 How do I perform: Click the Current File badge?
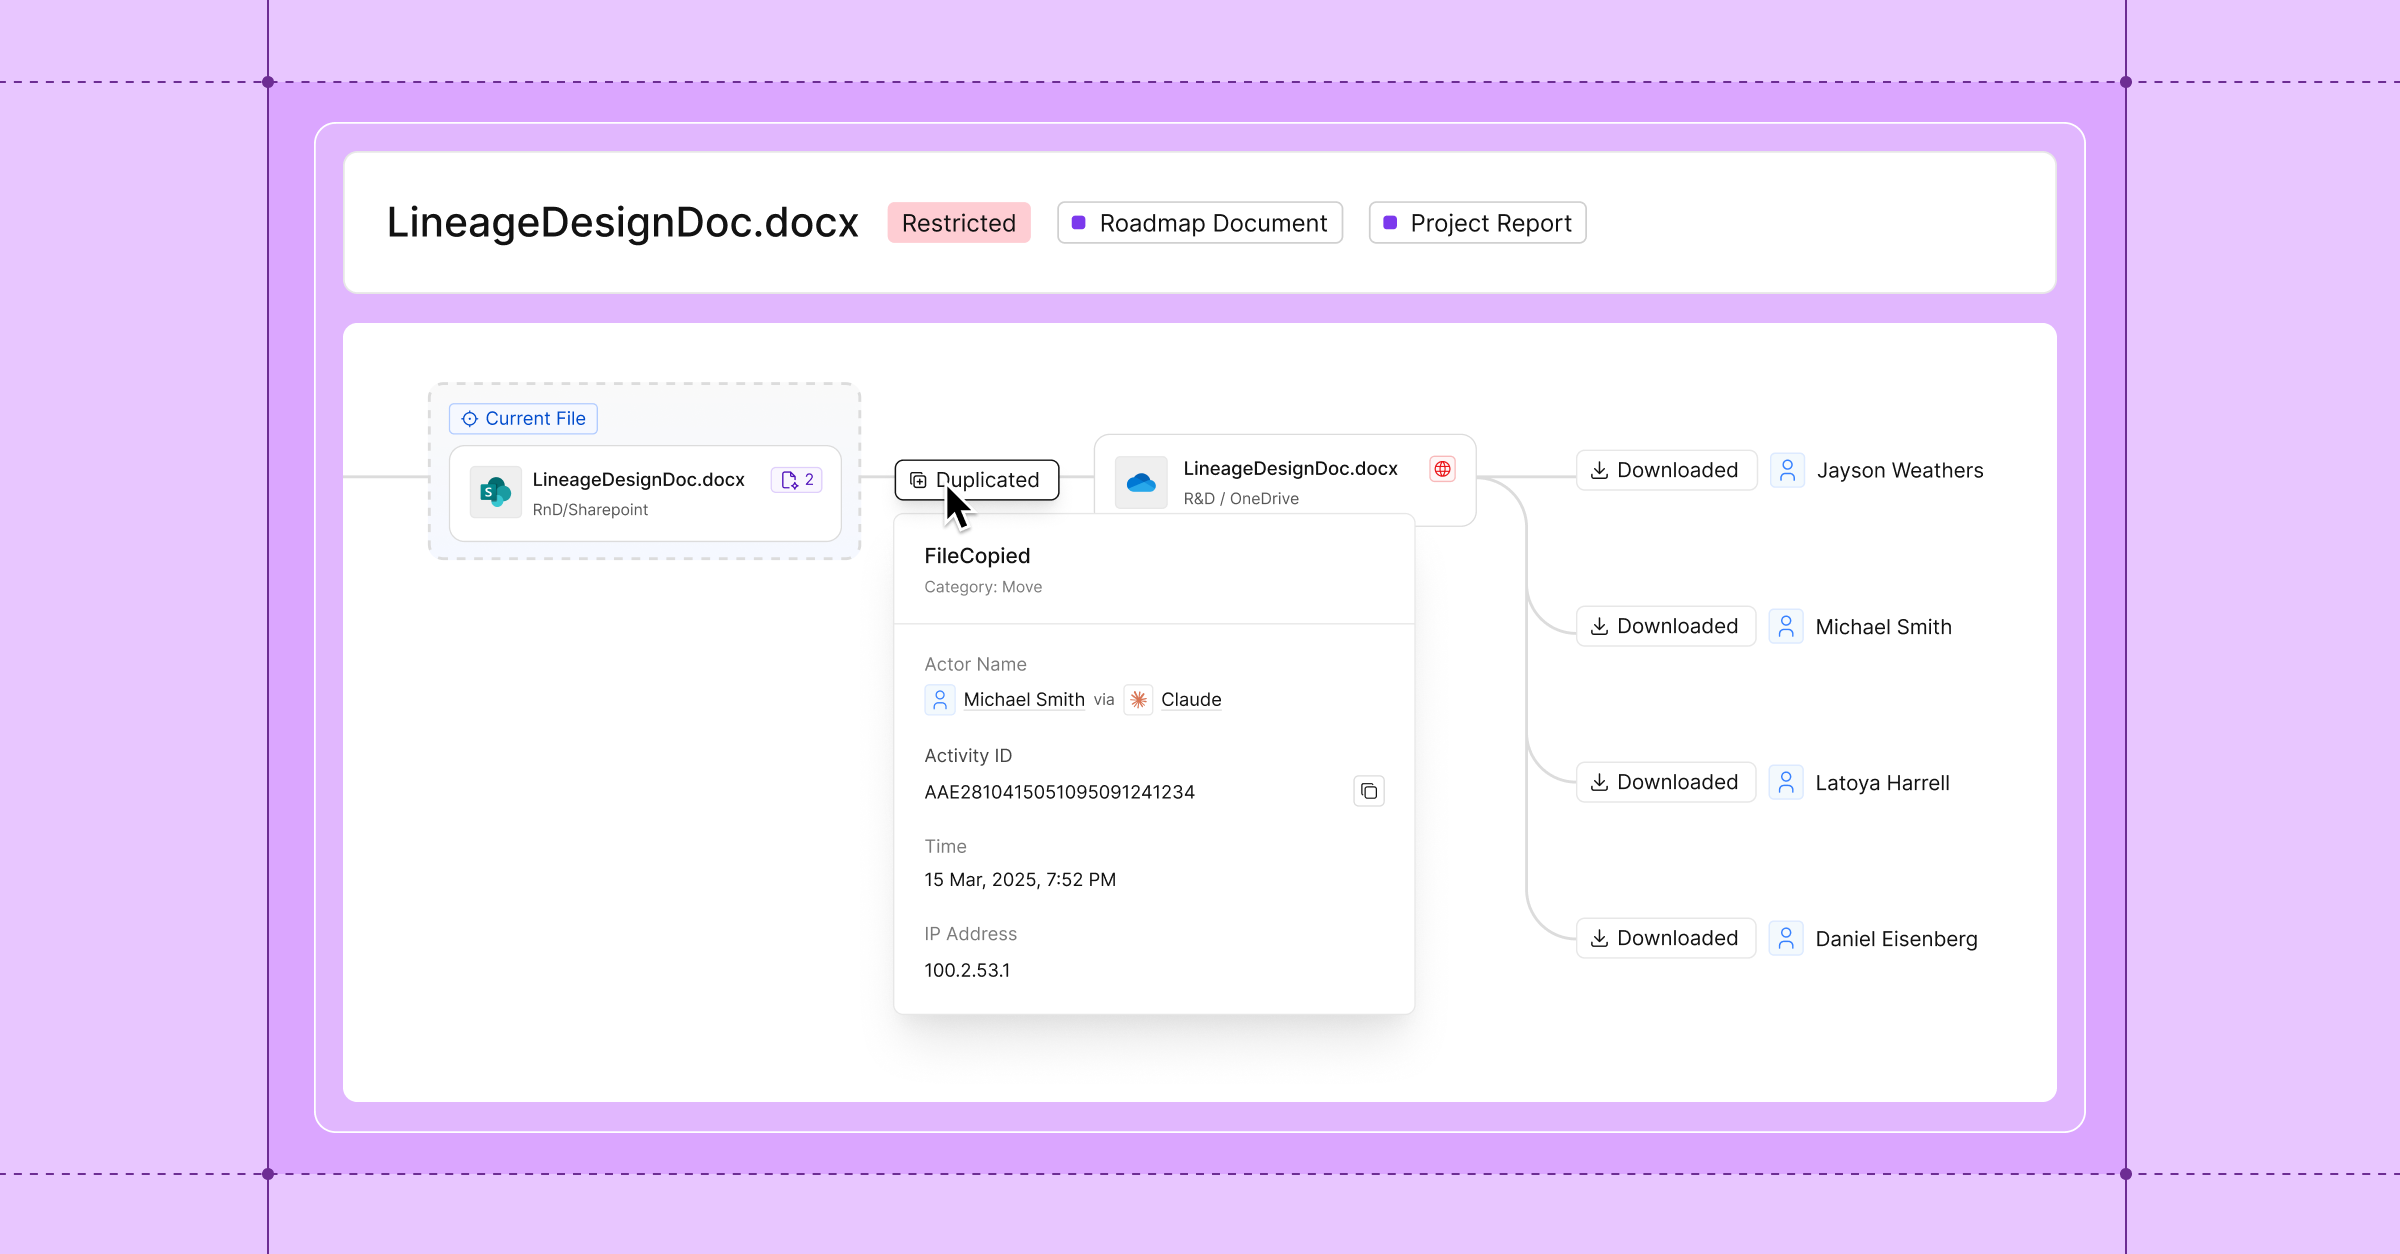[x=523, y=419]
